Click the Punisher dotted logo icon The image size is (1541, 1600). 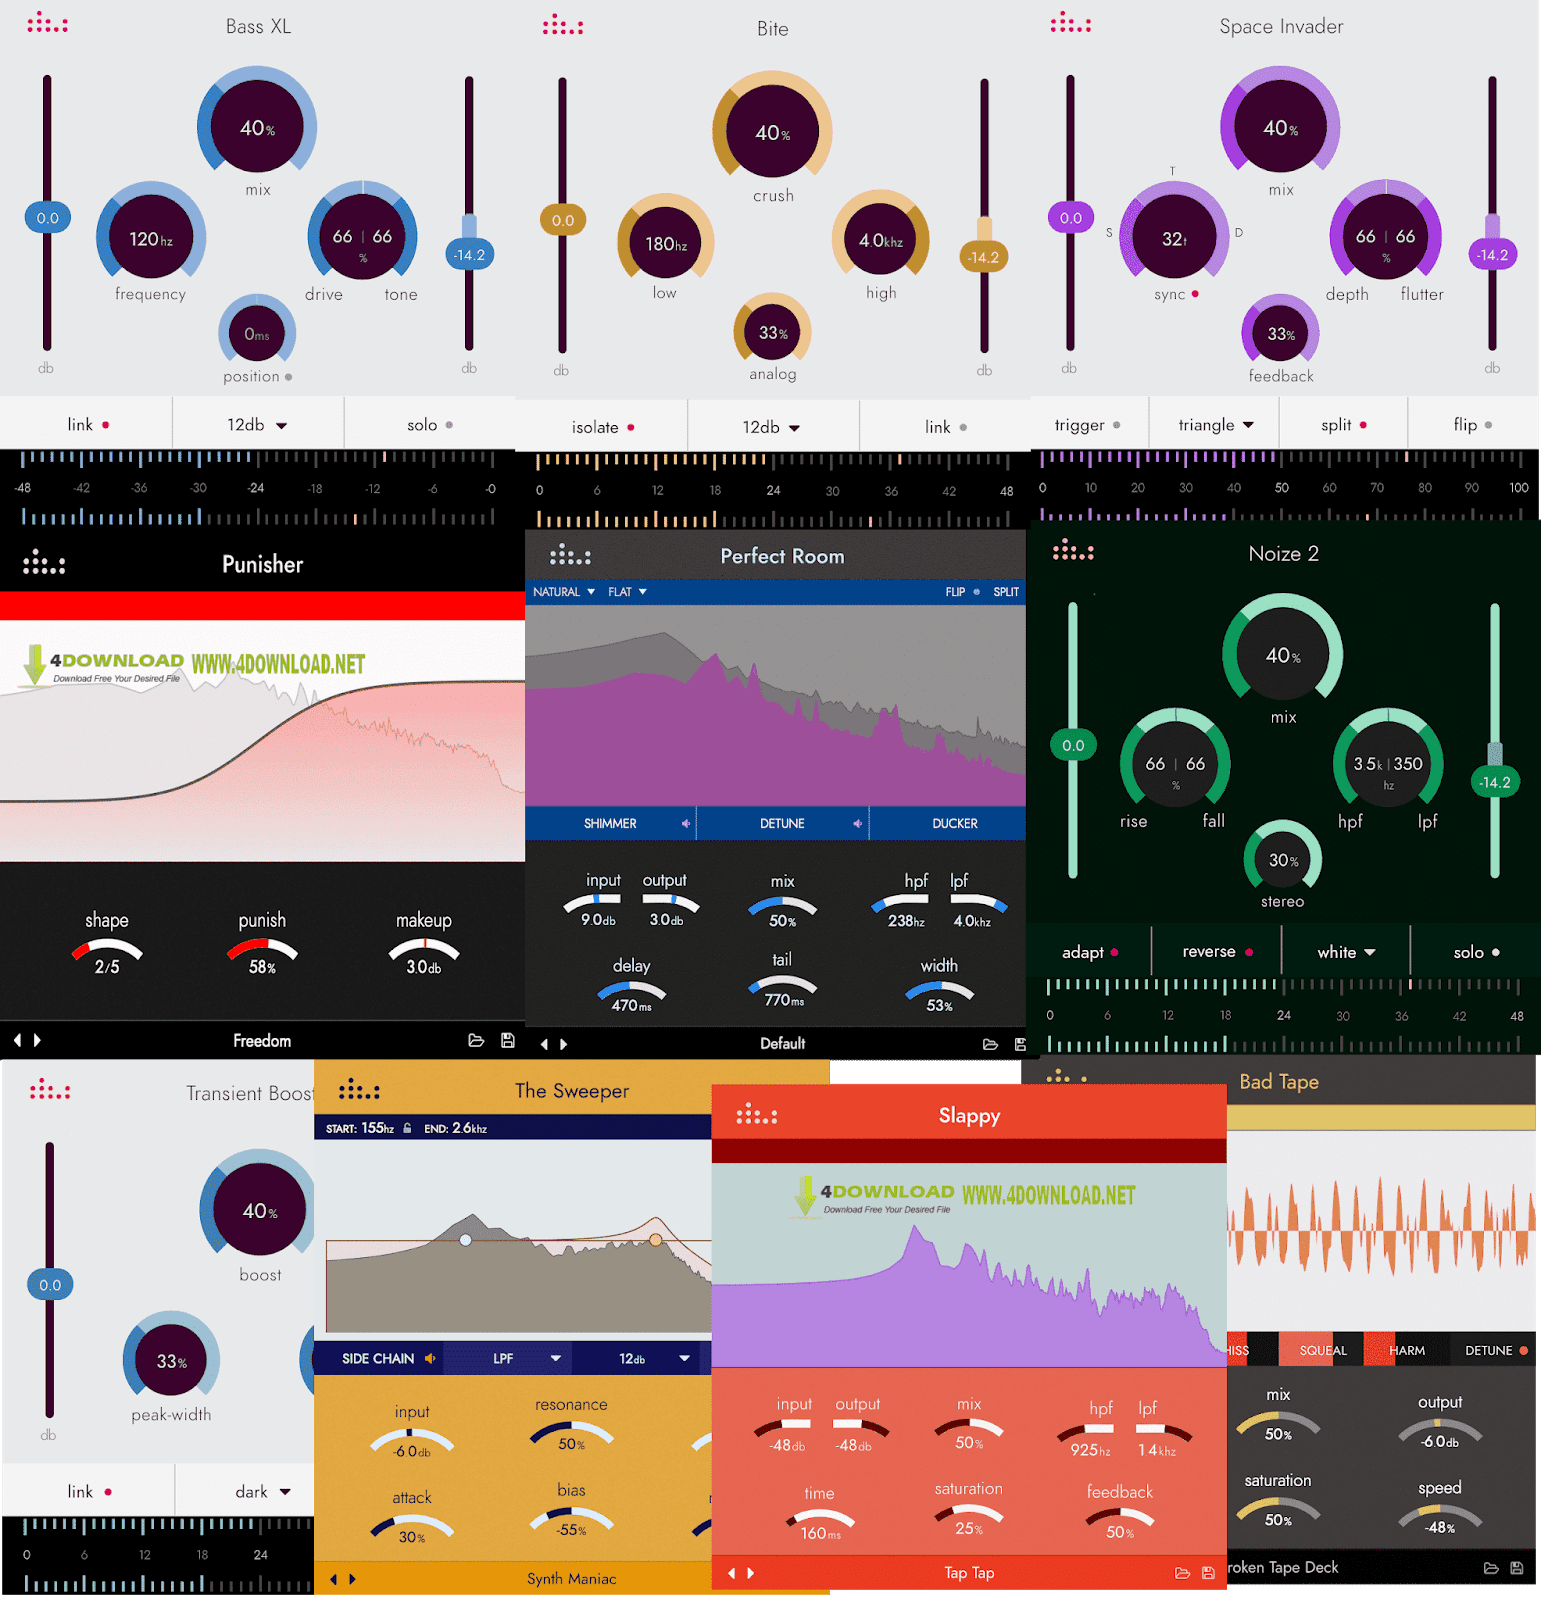44,562
